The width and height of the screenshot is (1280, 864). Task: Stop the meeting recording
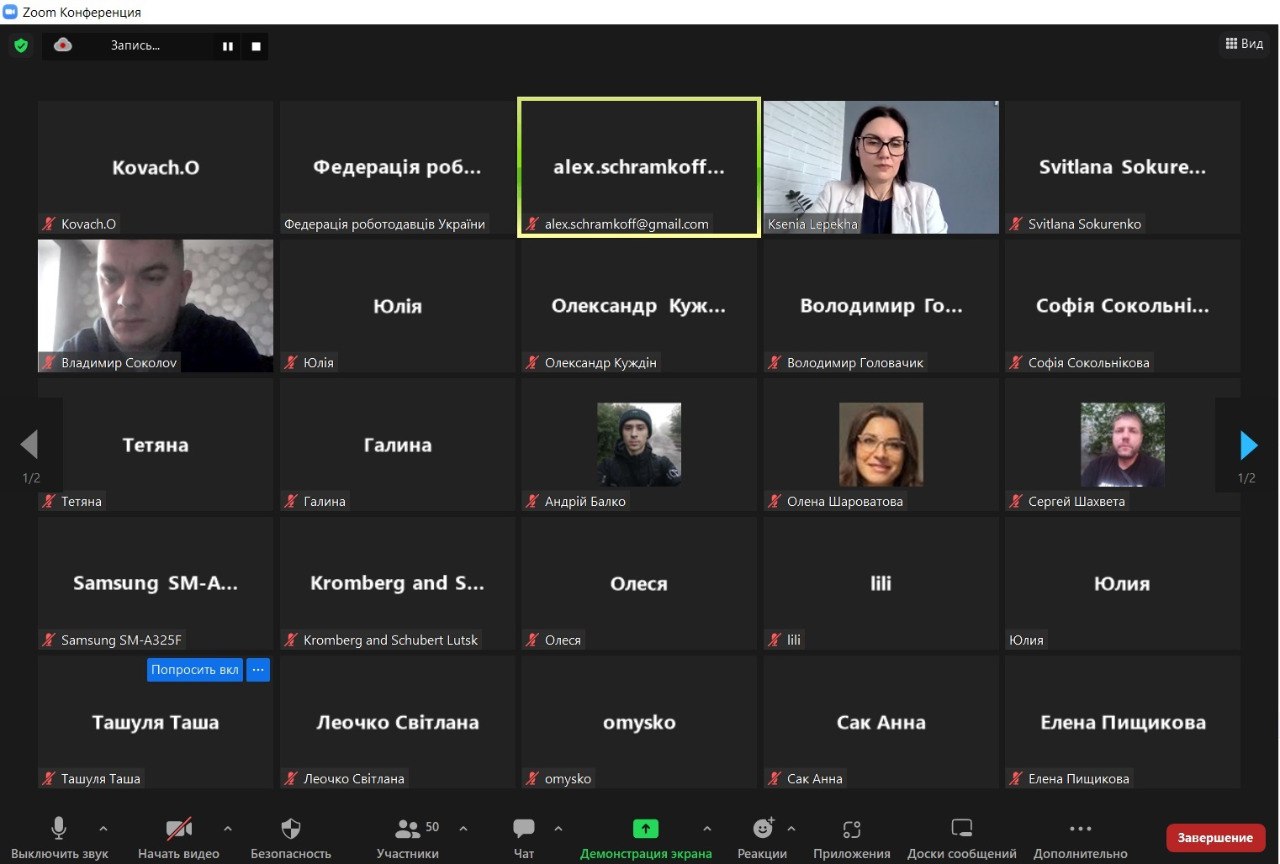[256, 46]
